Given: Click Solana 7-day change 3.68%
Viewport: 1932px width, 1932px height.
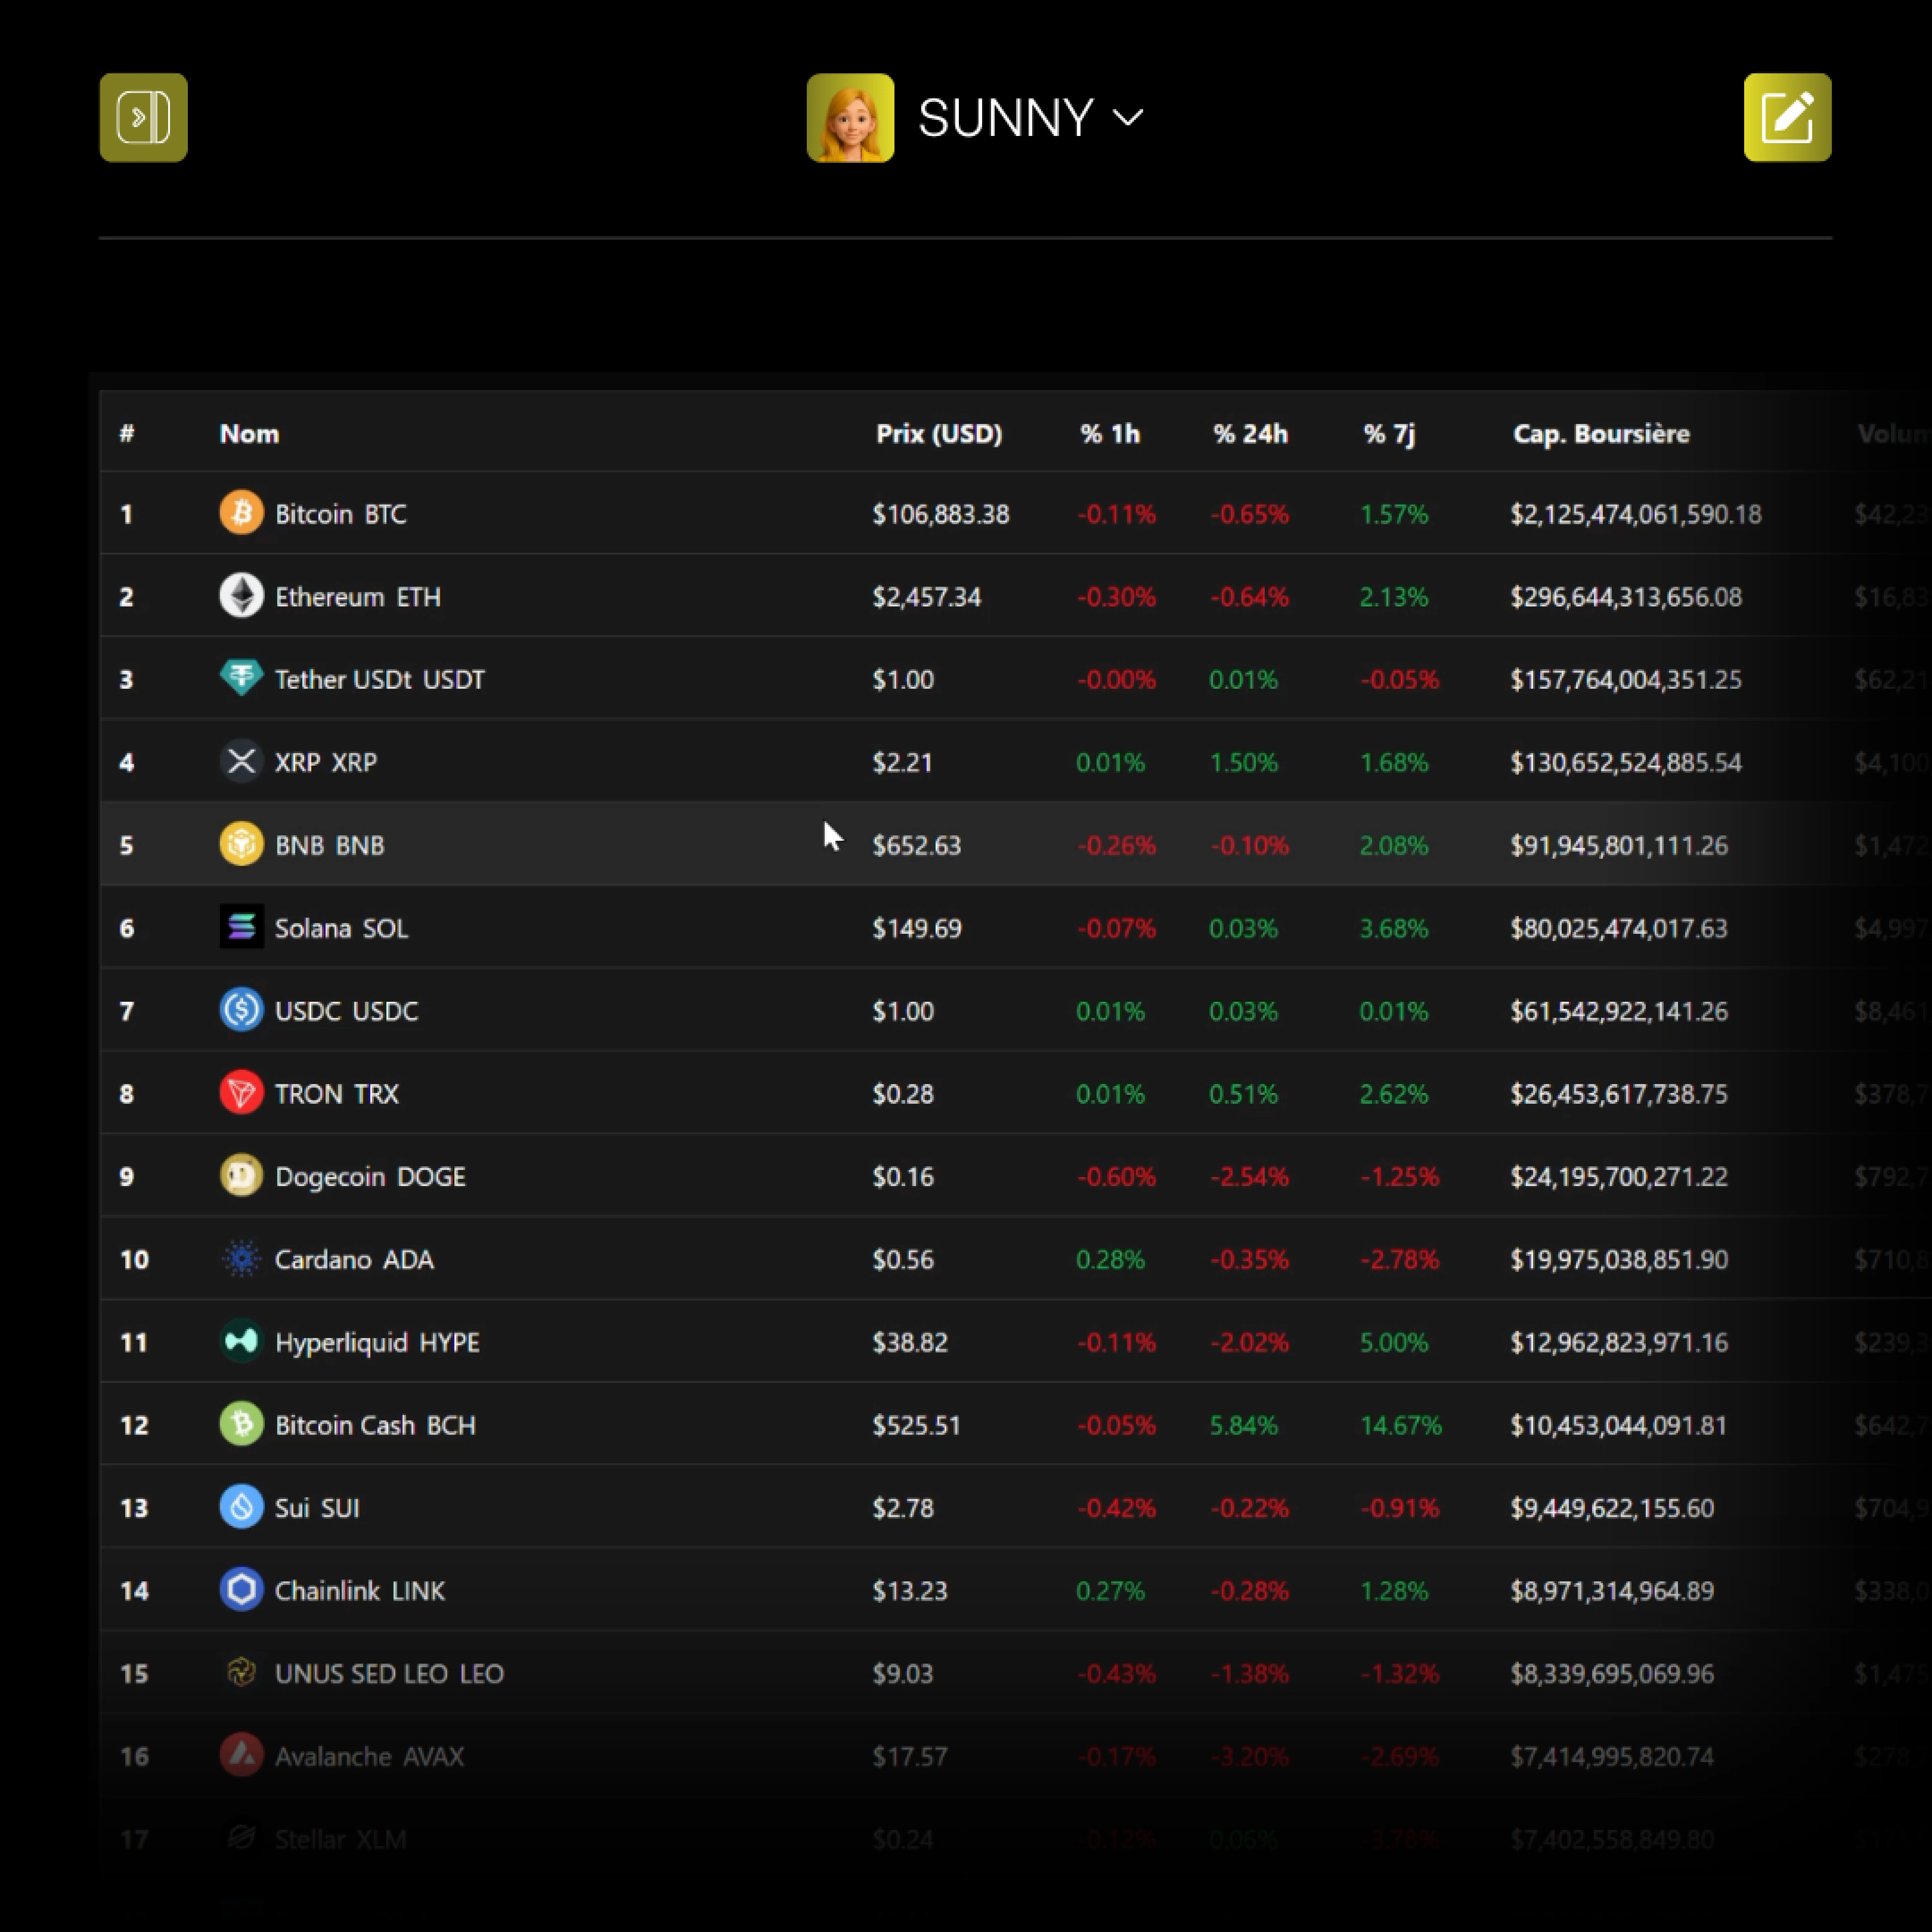Looking at the screenshot, I should [x=1394, y=928].
